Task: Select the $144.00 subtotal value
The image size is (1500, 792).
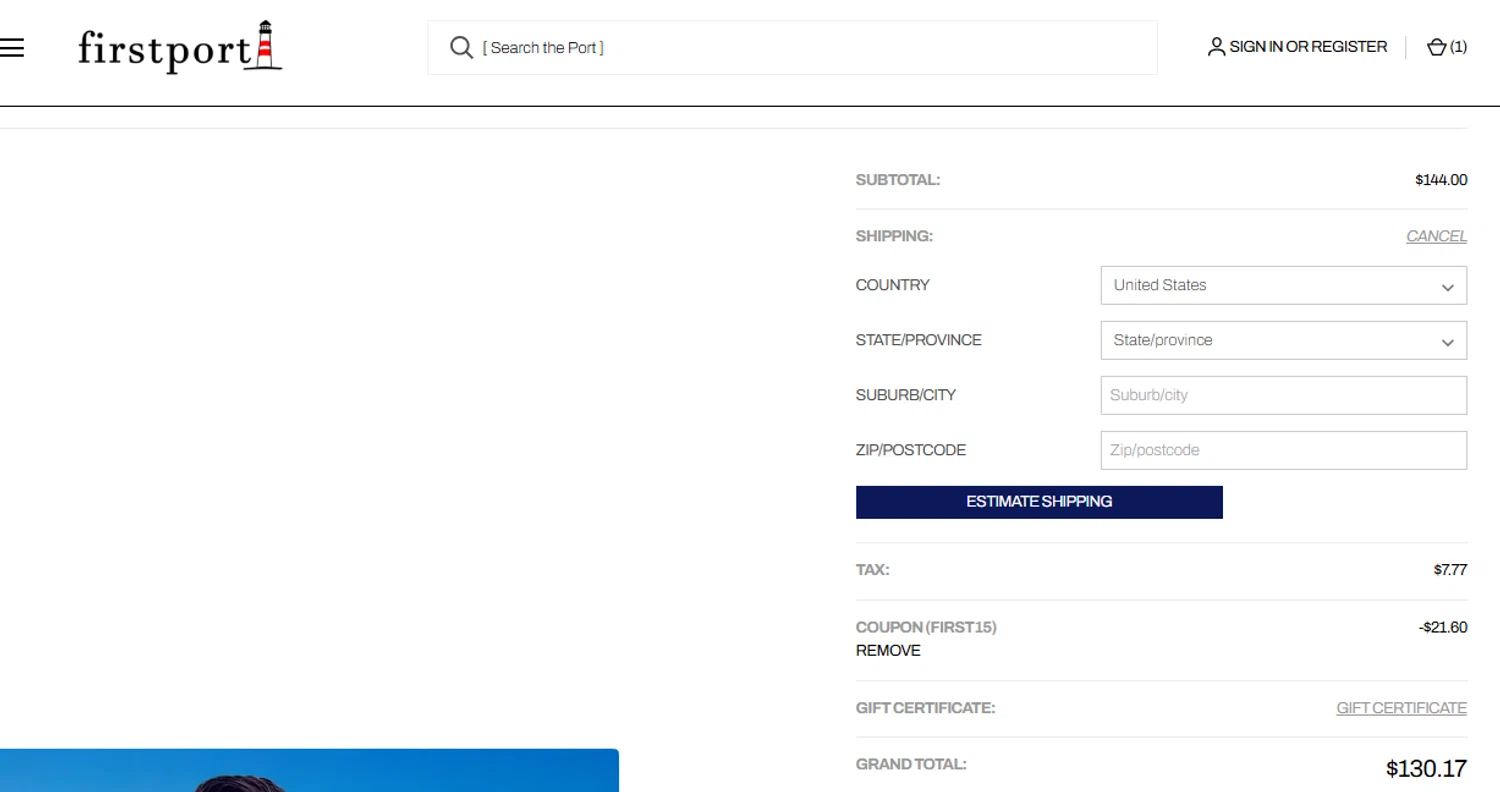Action: coord(1441,180)
